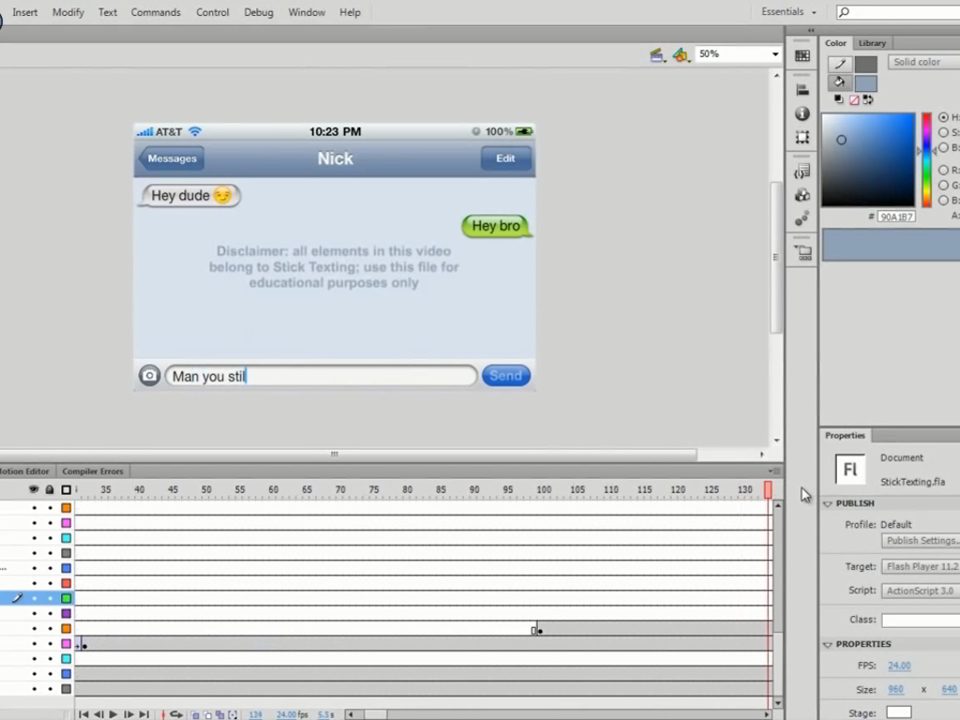Click the Center Frame red marker icon

[x=163, y=714]
